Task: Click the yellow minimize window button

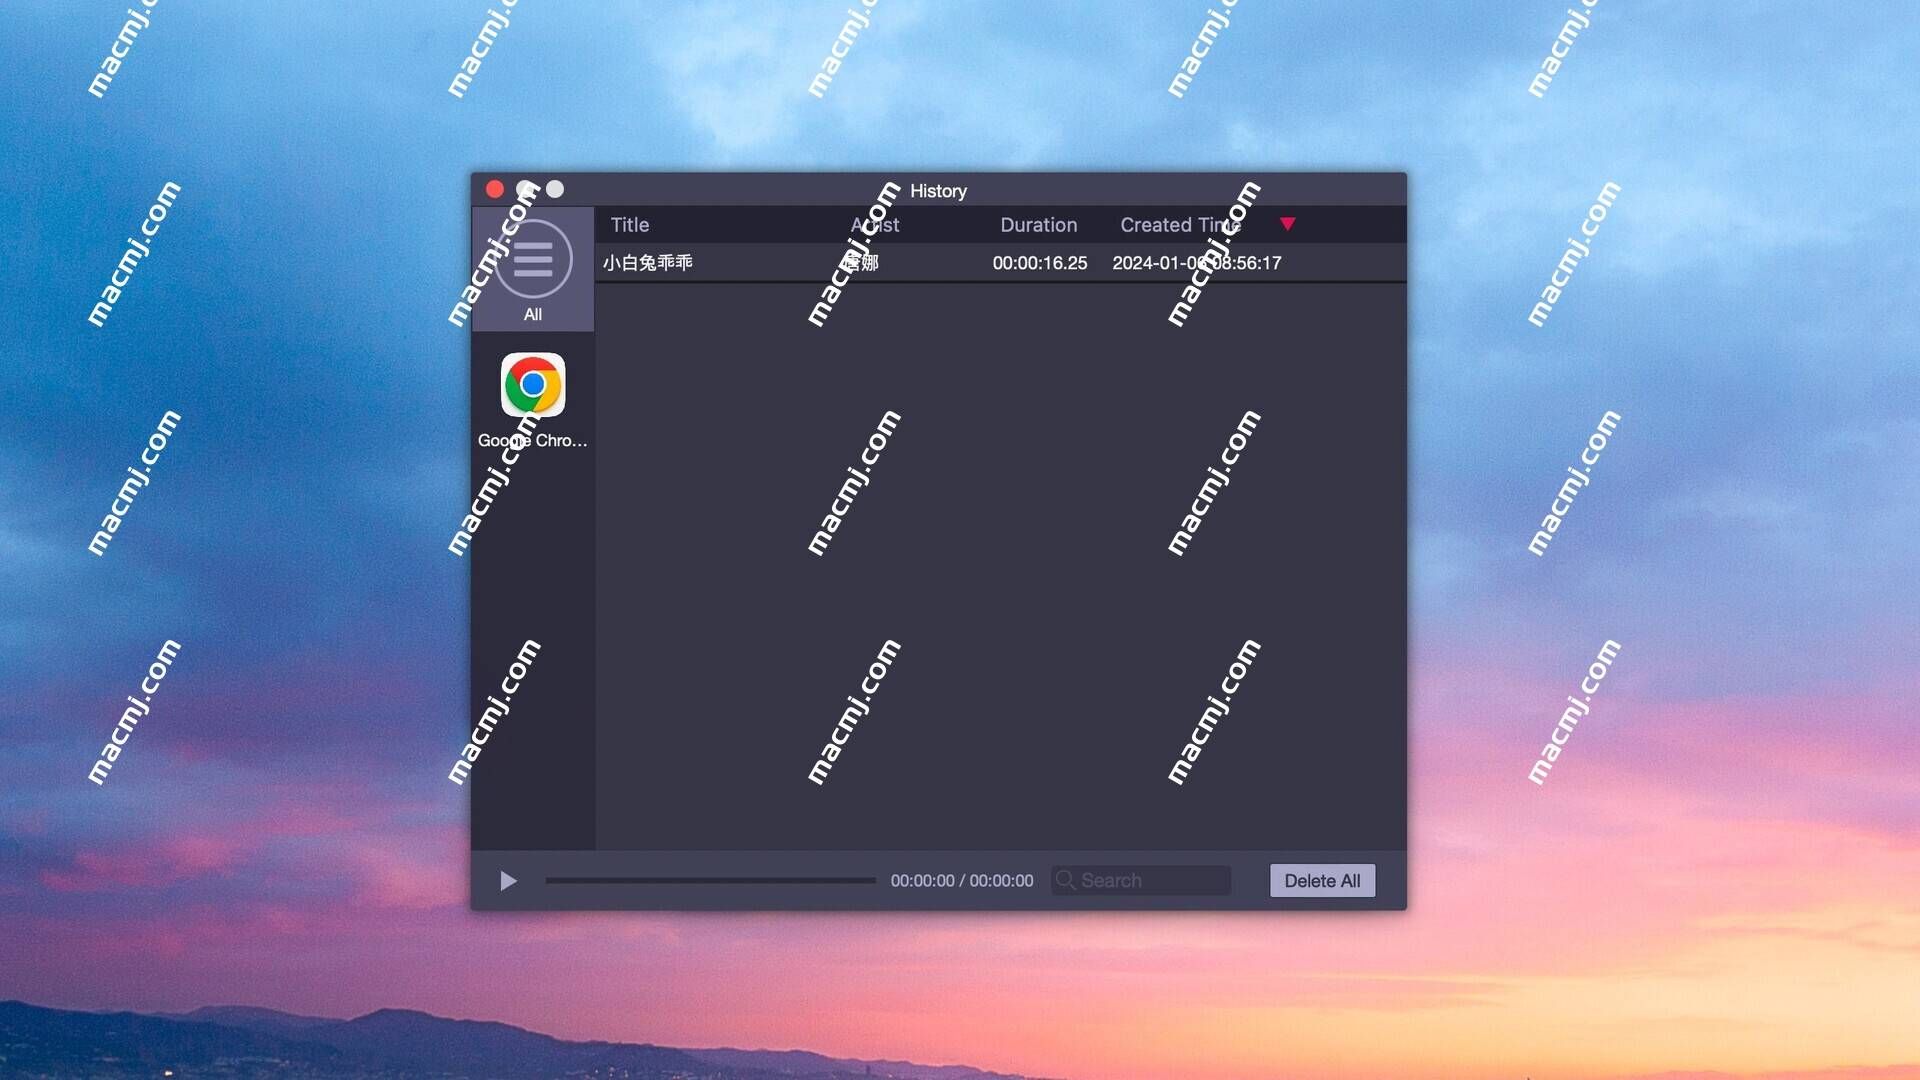Action: (x=524, y=189)
